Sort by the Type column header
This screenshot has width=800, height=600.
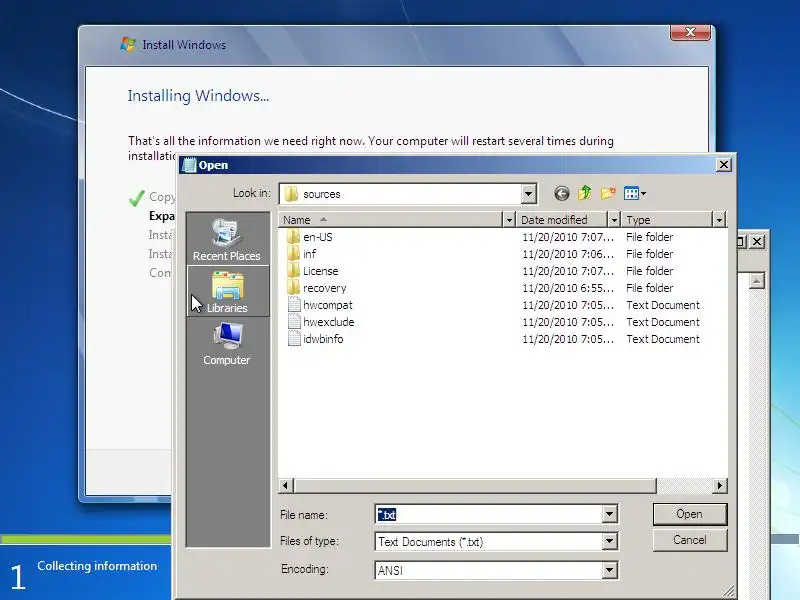pyautogui.click(x=667, y=220)
